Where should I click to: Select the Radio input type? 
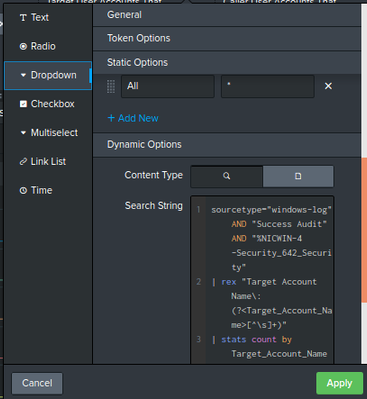pos(48,46)
